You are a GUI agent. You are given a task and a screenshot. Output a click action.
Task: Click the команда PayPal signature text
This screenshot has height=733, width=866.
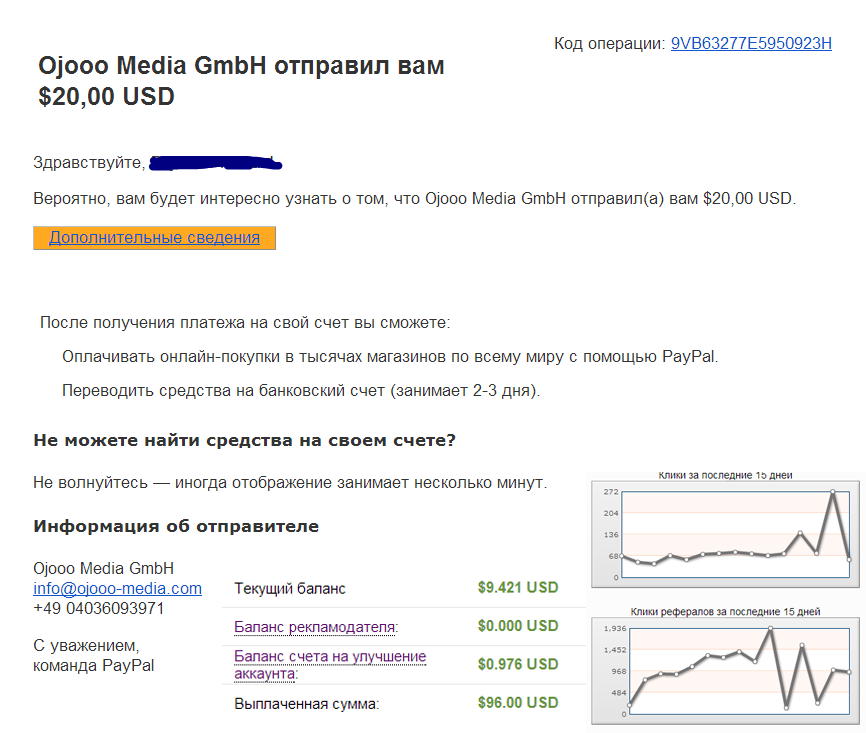click(x=93, y=665)
